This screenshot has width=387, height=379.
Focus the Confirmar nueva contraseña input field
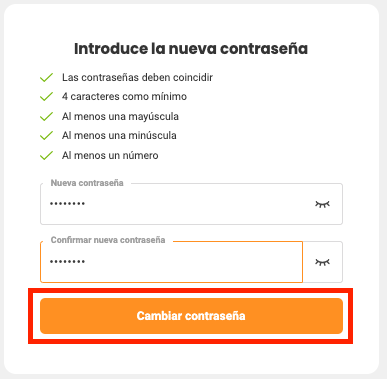coord(171,262)
